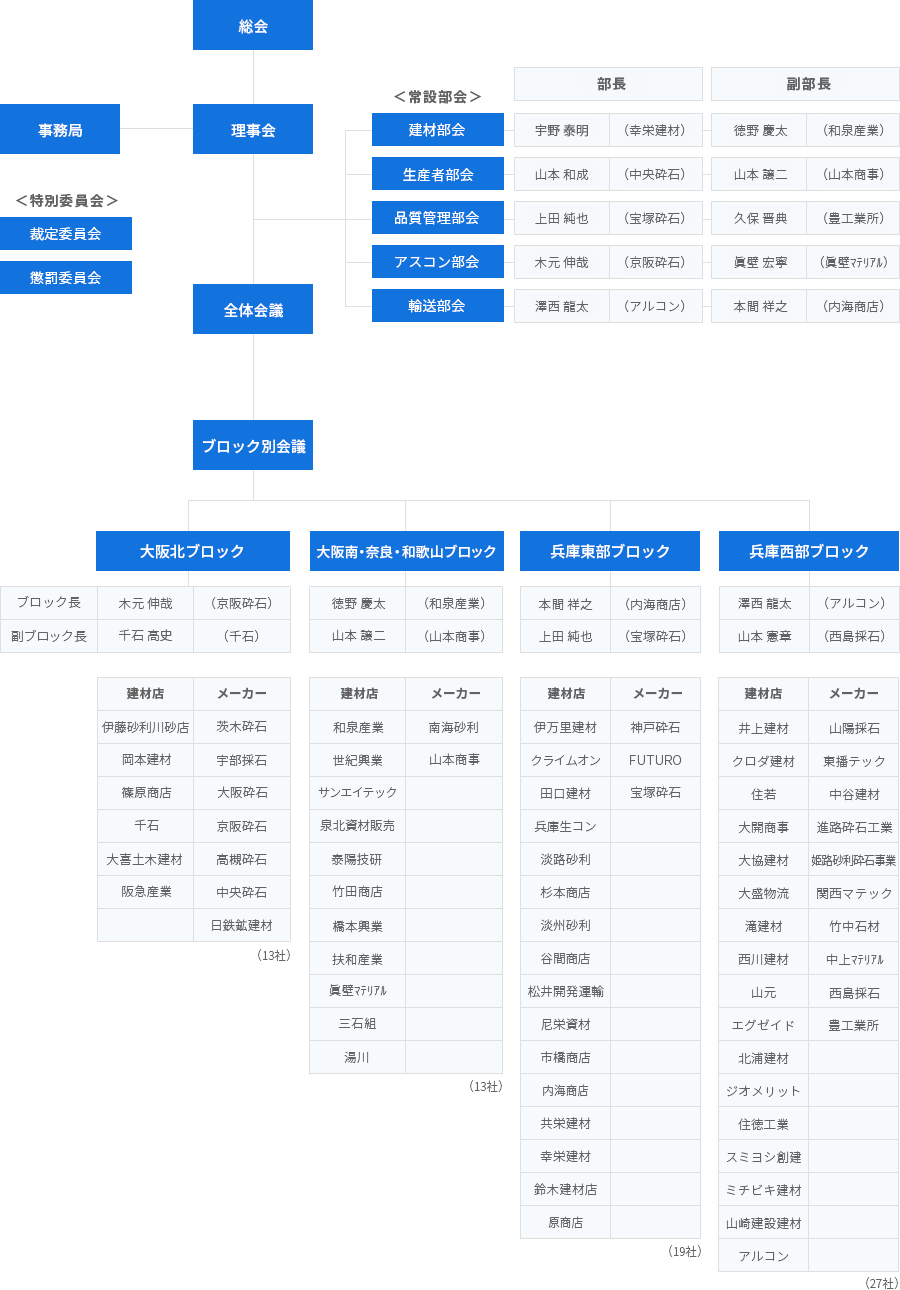
Task: Select the 兵庫東部ブロック header
Action: tap(610, 551)
